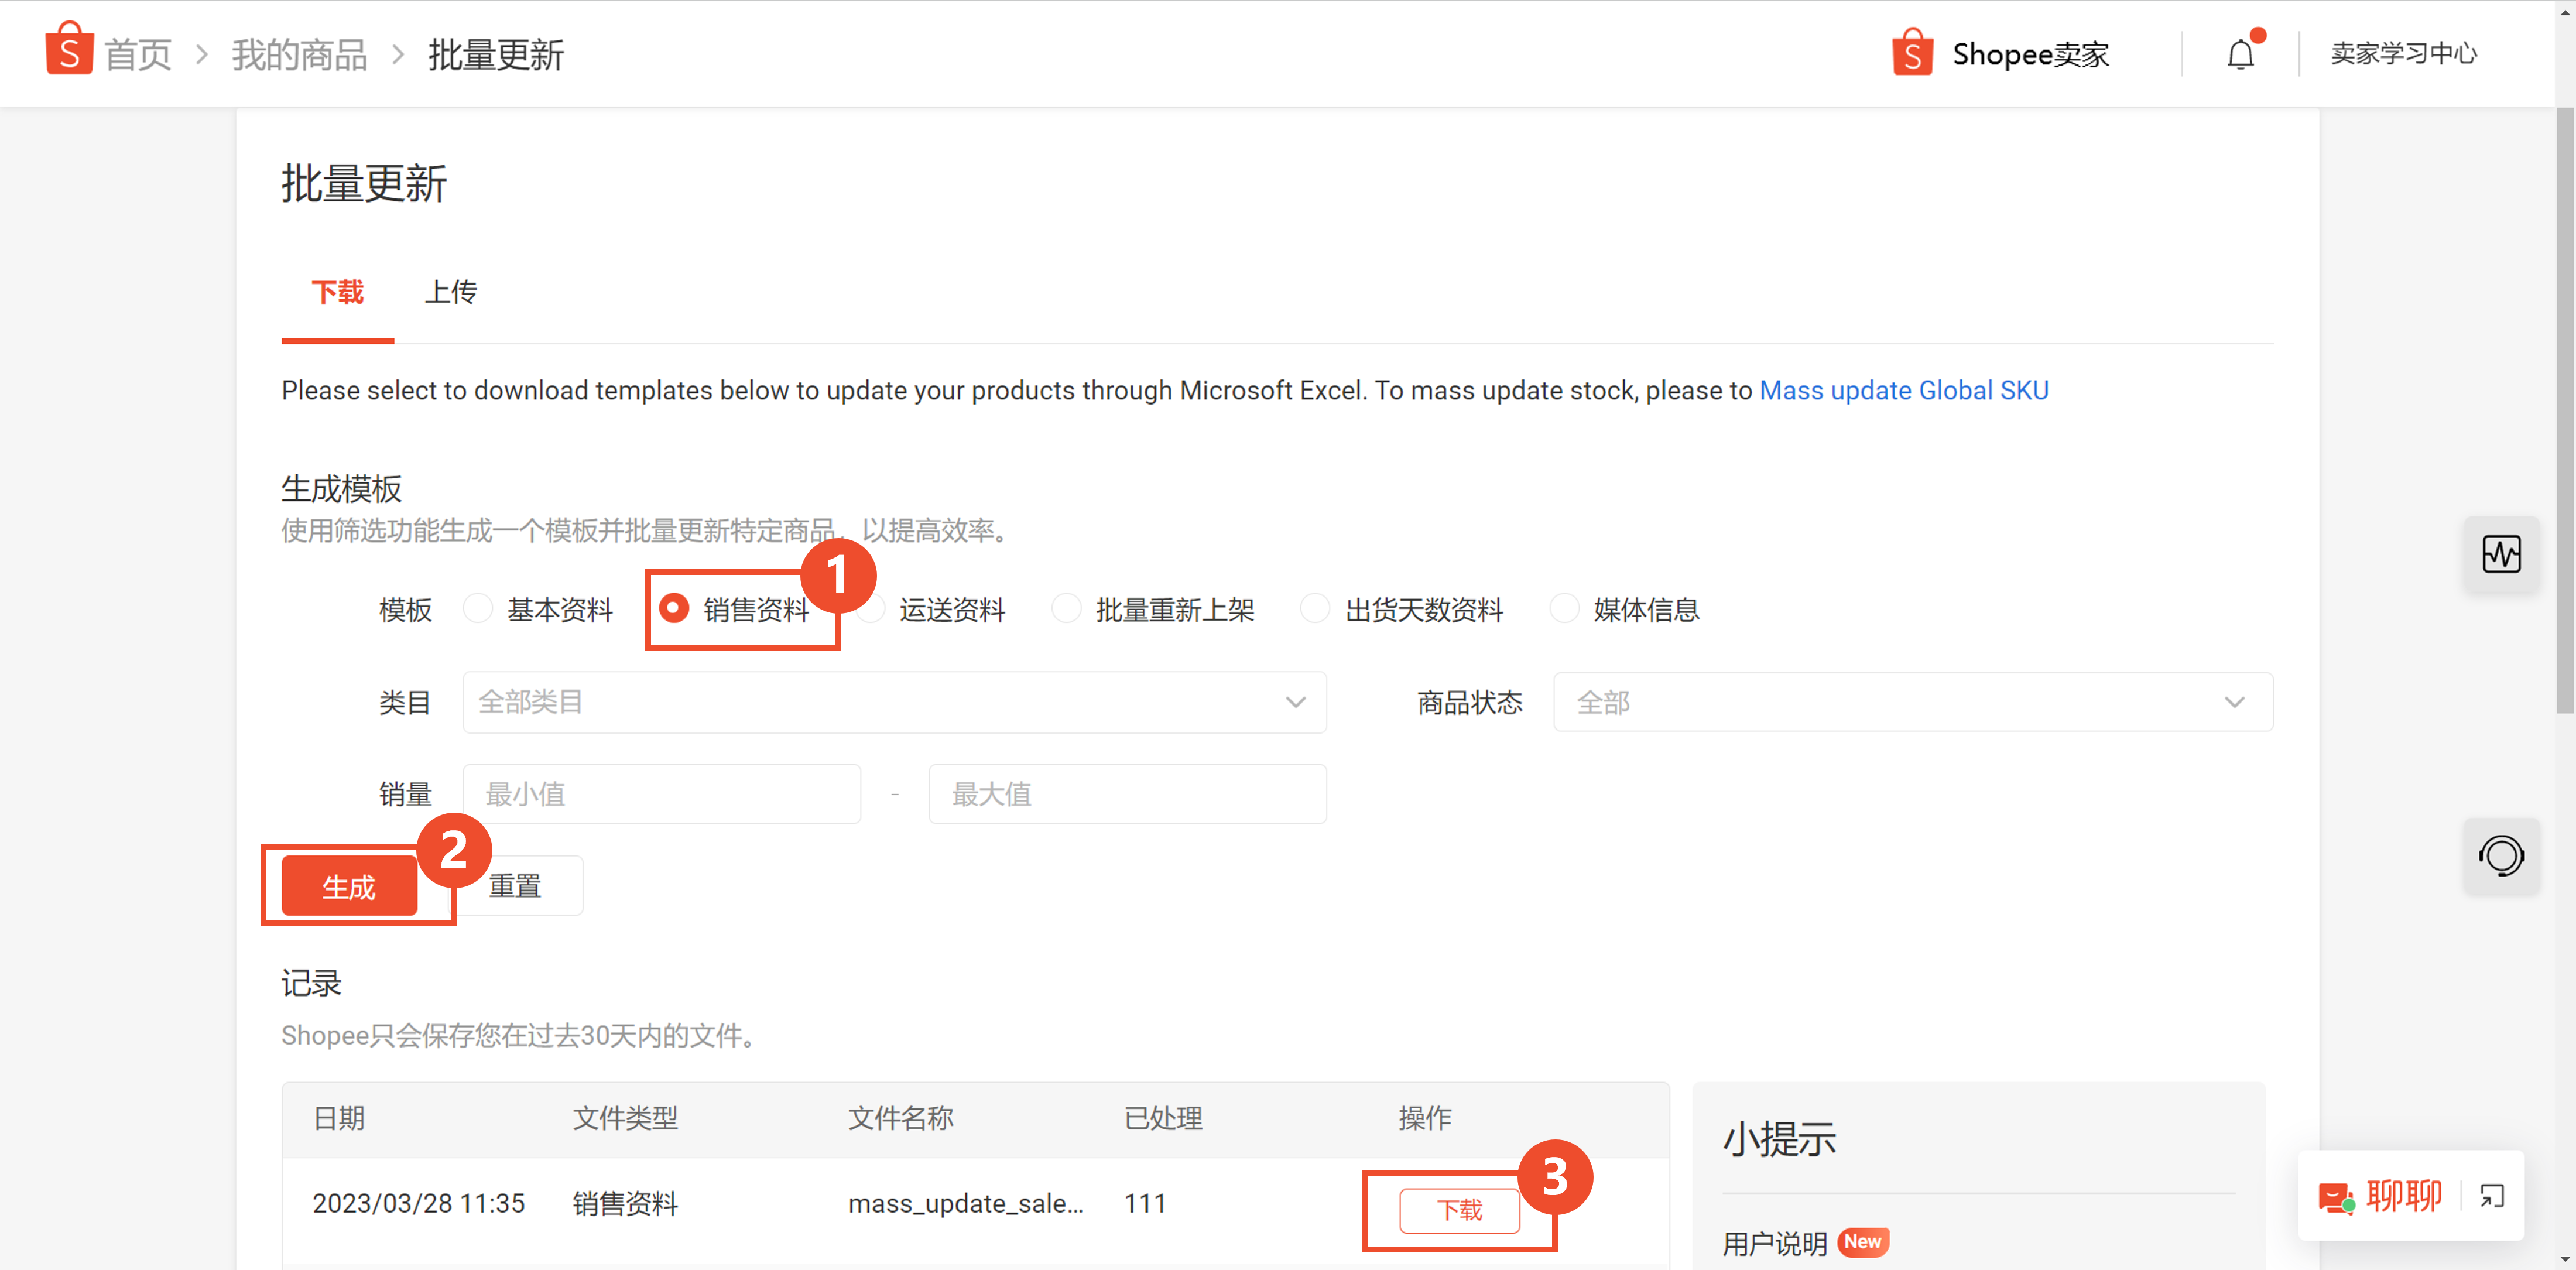Select the 基本资料 template radio
Image resolution: width=2576 pixels, height=1270 pixels.
pos(478,608)
